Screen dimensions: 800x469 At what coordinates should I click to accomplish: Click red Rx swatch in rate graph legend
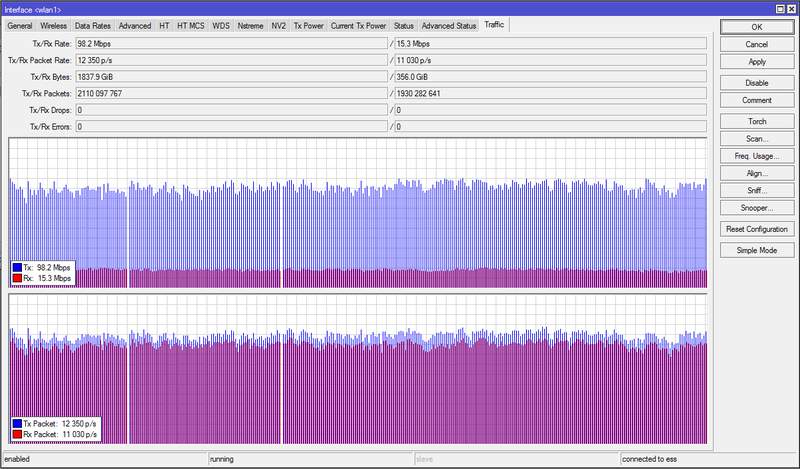(x=17, y=278)
